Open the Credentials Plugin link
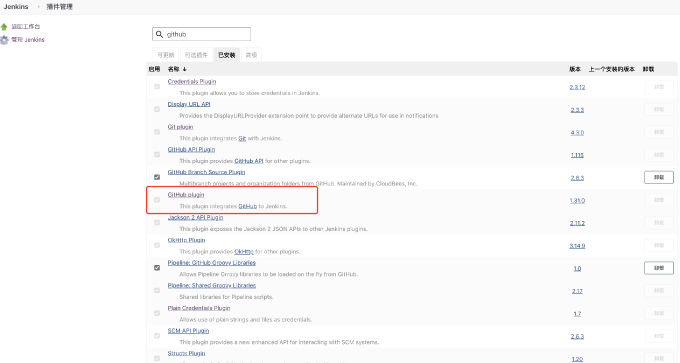The width and height of the screenshot is (680, 363). (x=192, y=82)
